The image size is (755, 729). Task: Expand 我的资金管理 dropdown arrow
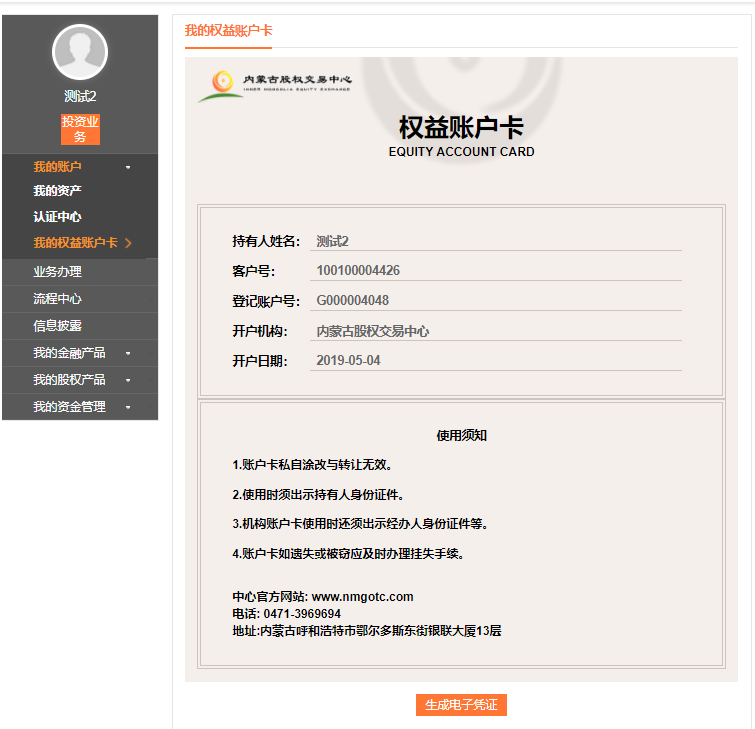coord(128,407)
